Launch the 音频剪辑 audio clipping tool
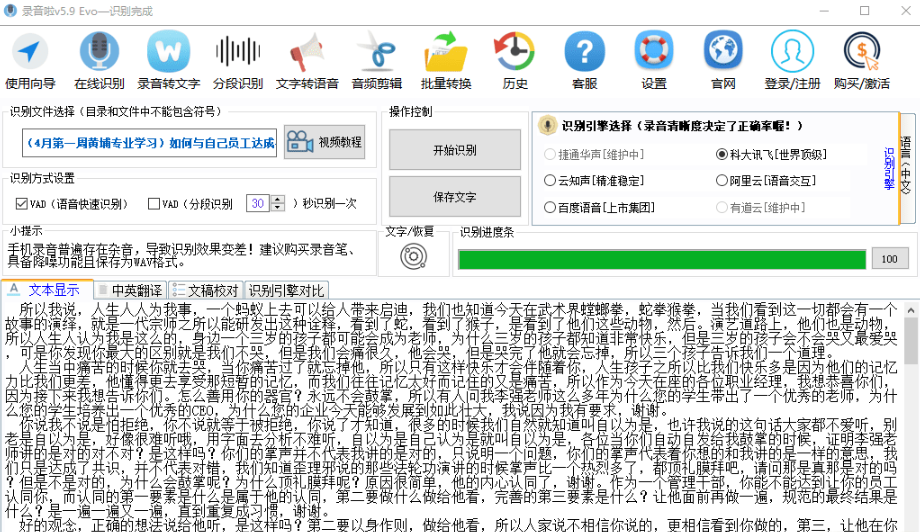This screenshot has height=532, width=920. 377,60
